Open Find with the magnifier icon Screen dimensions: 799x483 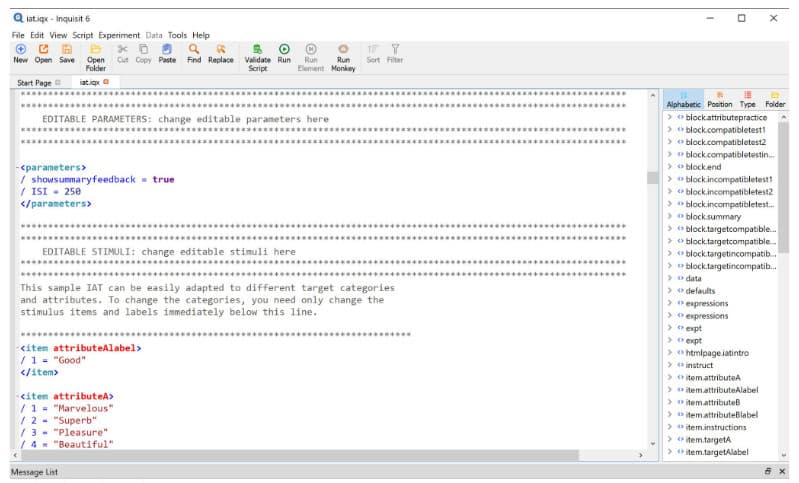(194, 49)
